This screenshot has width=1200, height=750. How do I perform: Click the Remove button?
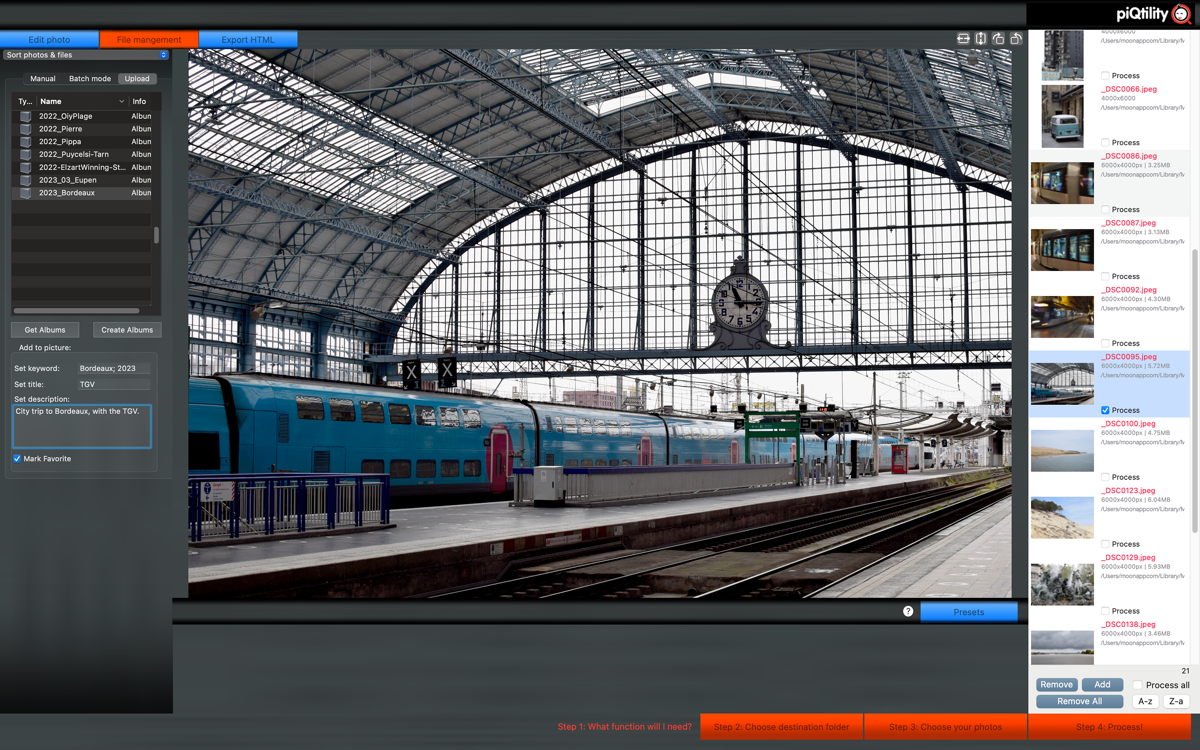(1056, 685)
